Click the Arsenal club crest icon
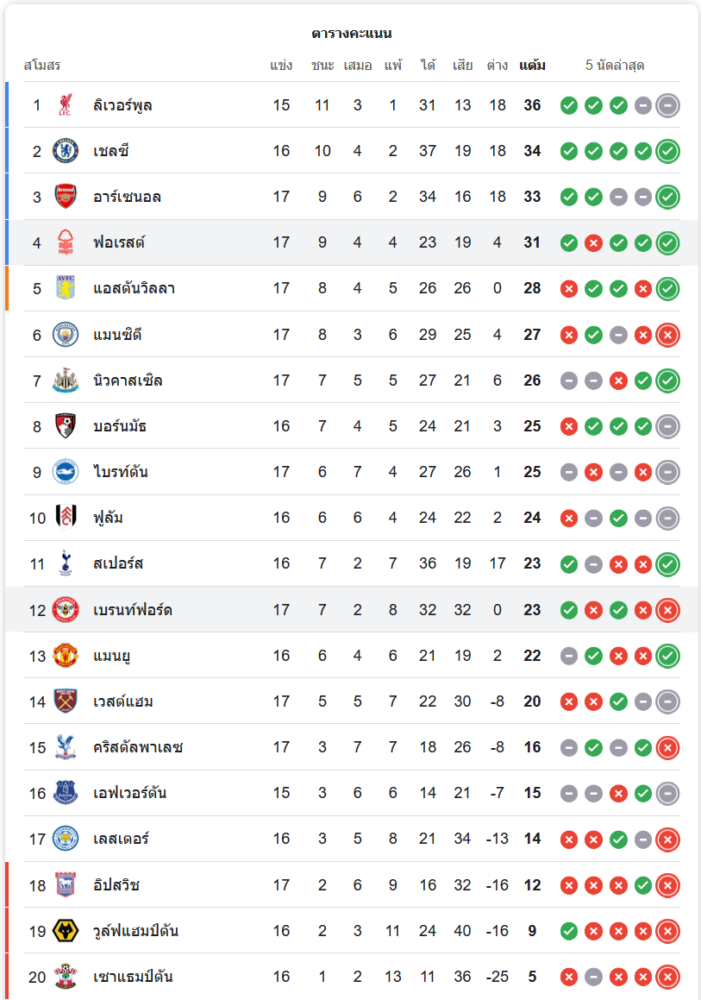 click(65, 197)
